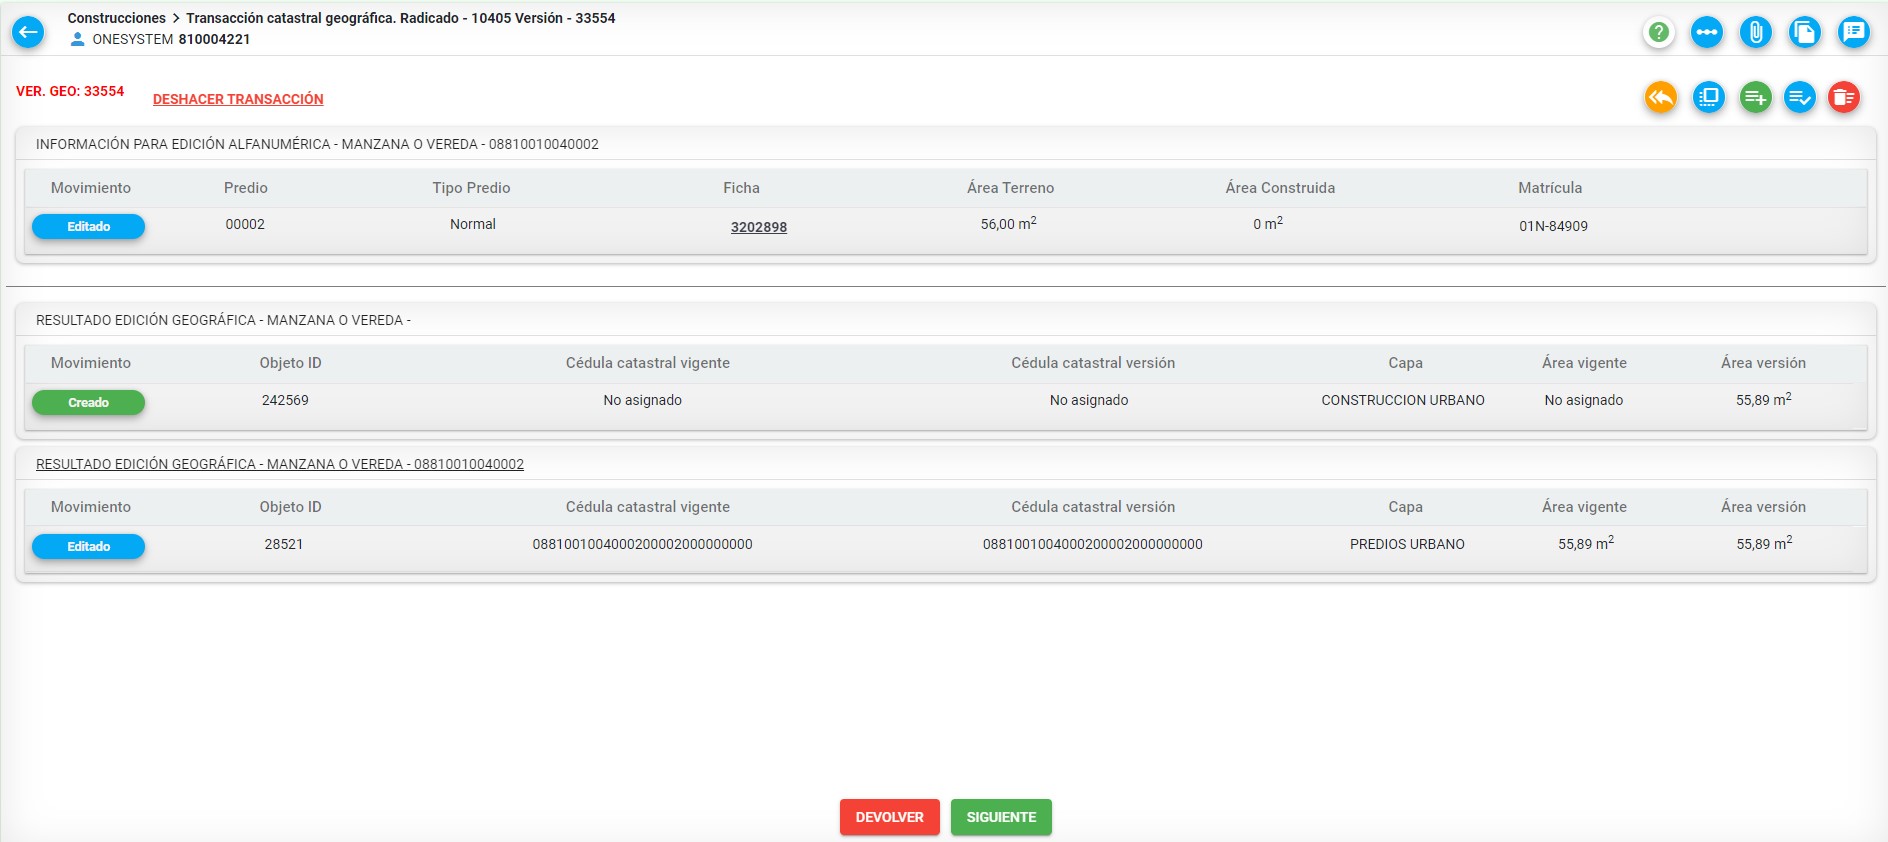Click the Área Terreno column header
The image size is (1888, 842).
(1010, 188)
